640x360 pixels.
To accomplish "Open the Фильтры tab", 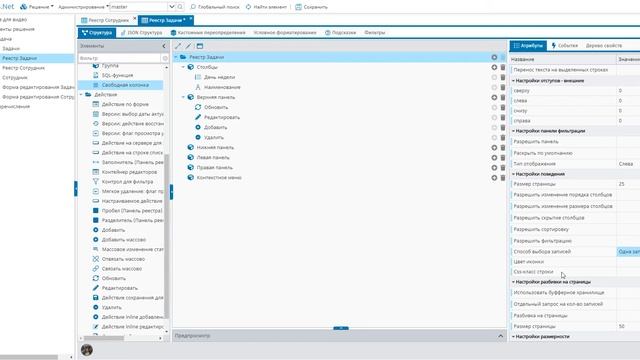I will pos(374,33).
